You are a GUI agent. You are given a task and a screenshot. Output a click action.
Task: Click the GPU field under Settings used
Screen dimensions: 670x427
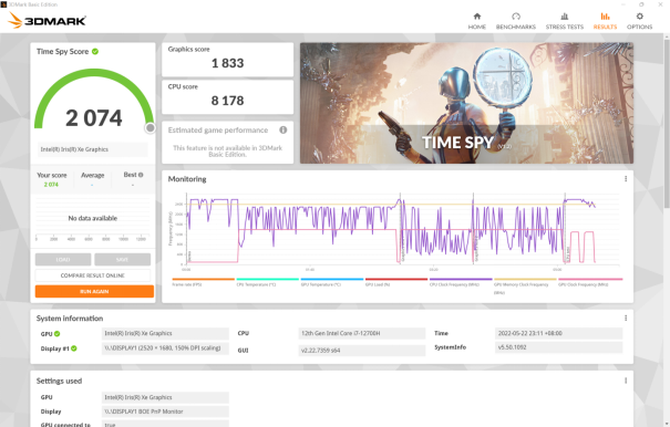(x=165, y=398)
